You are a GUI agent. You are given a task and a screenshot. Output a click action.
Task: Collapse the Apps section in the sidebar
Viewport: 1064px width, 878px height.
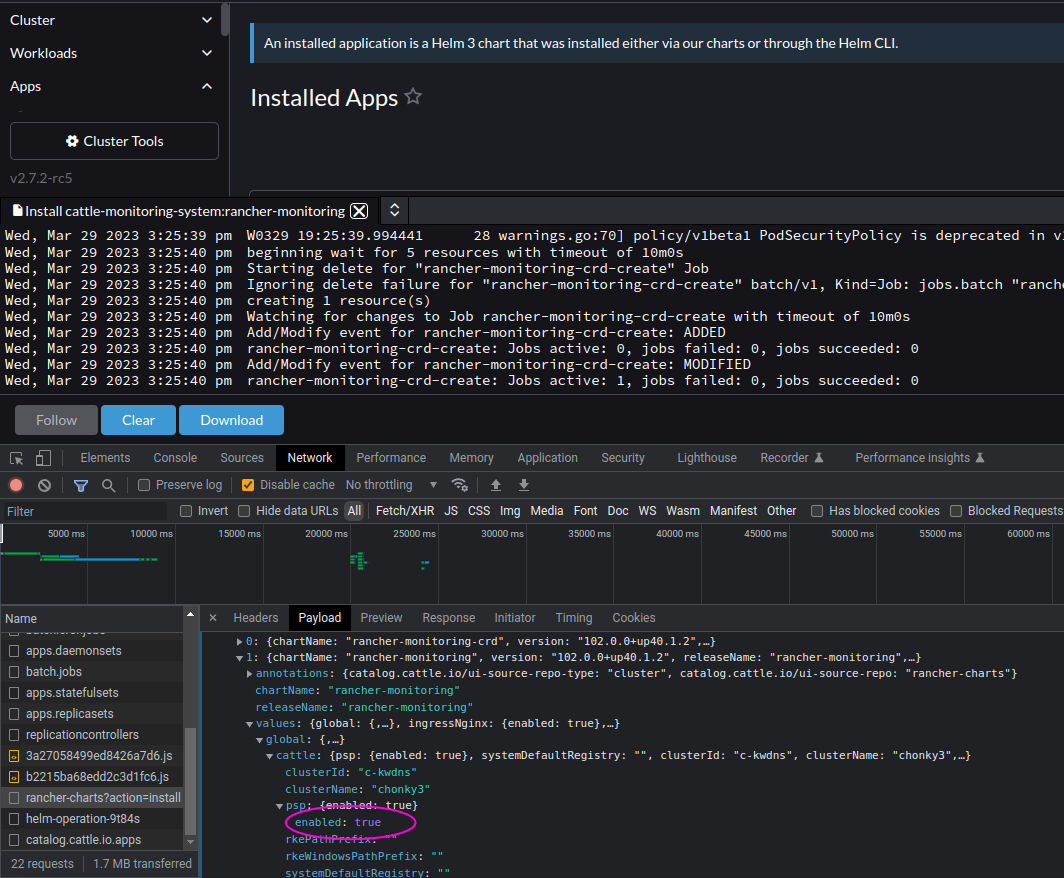(x=207, y=86)
